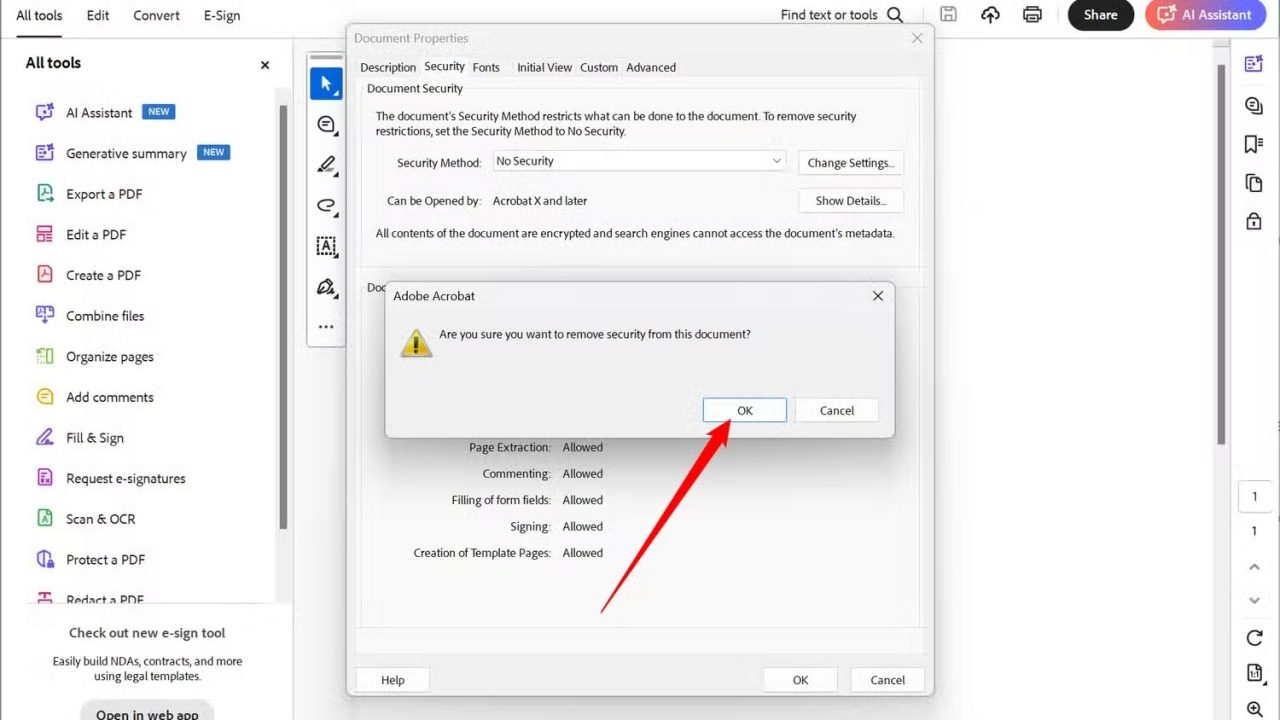Switch to the Advanced tab
The image size is (1280, 720).
[x=651, y=67]
